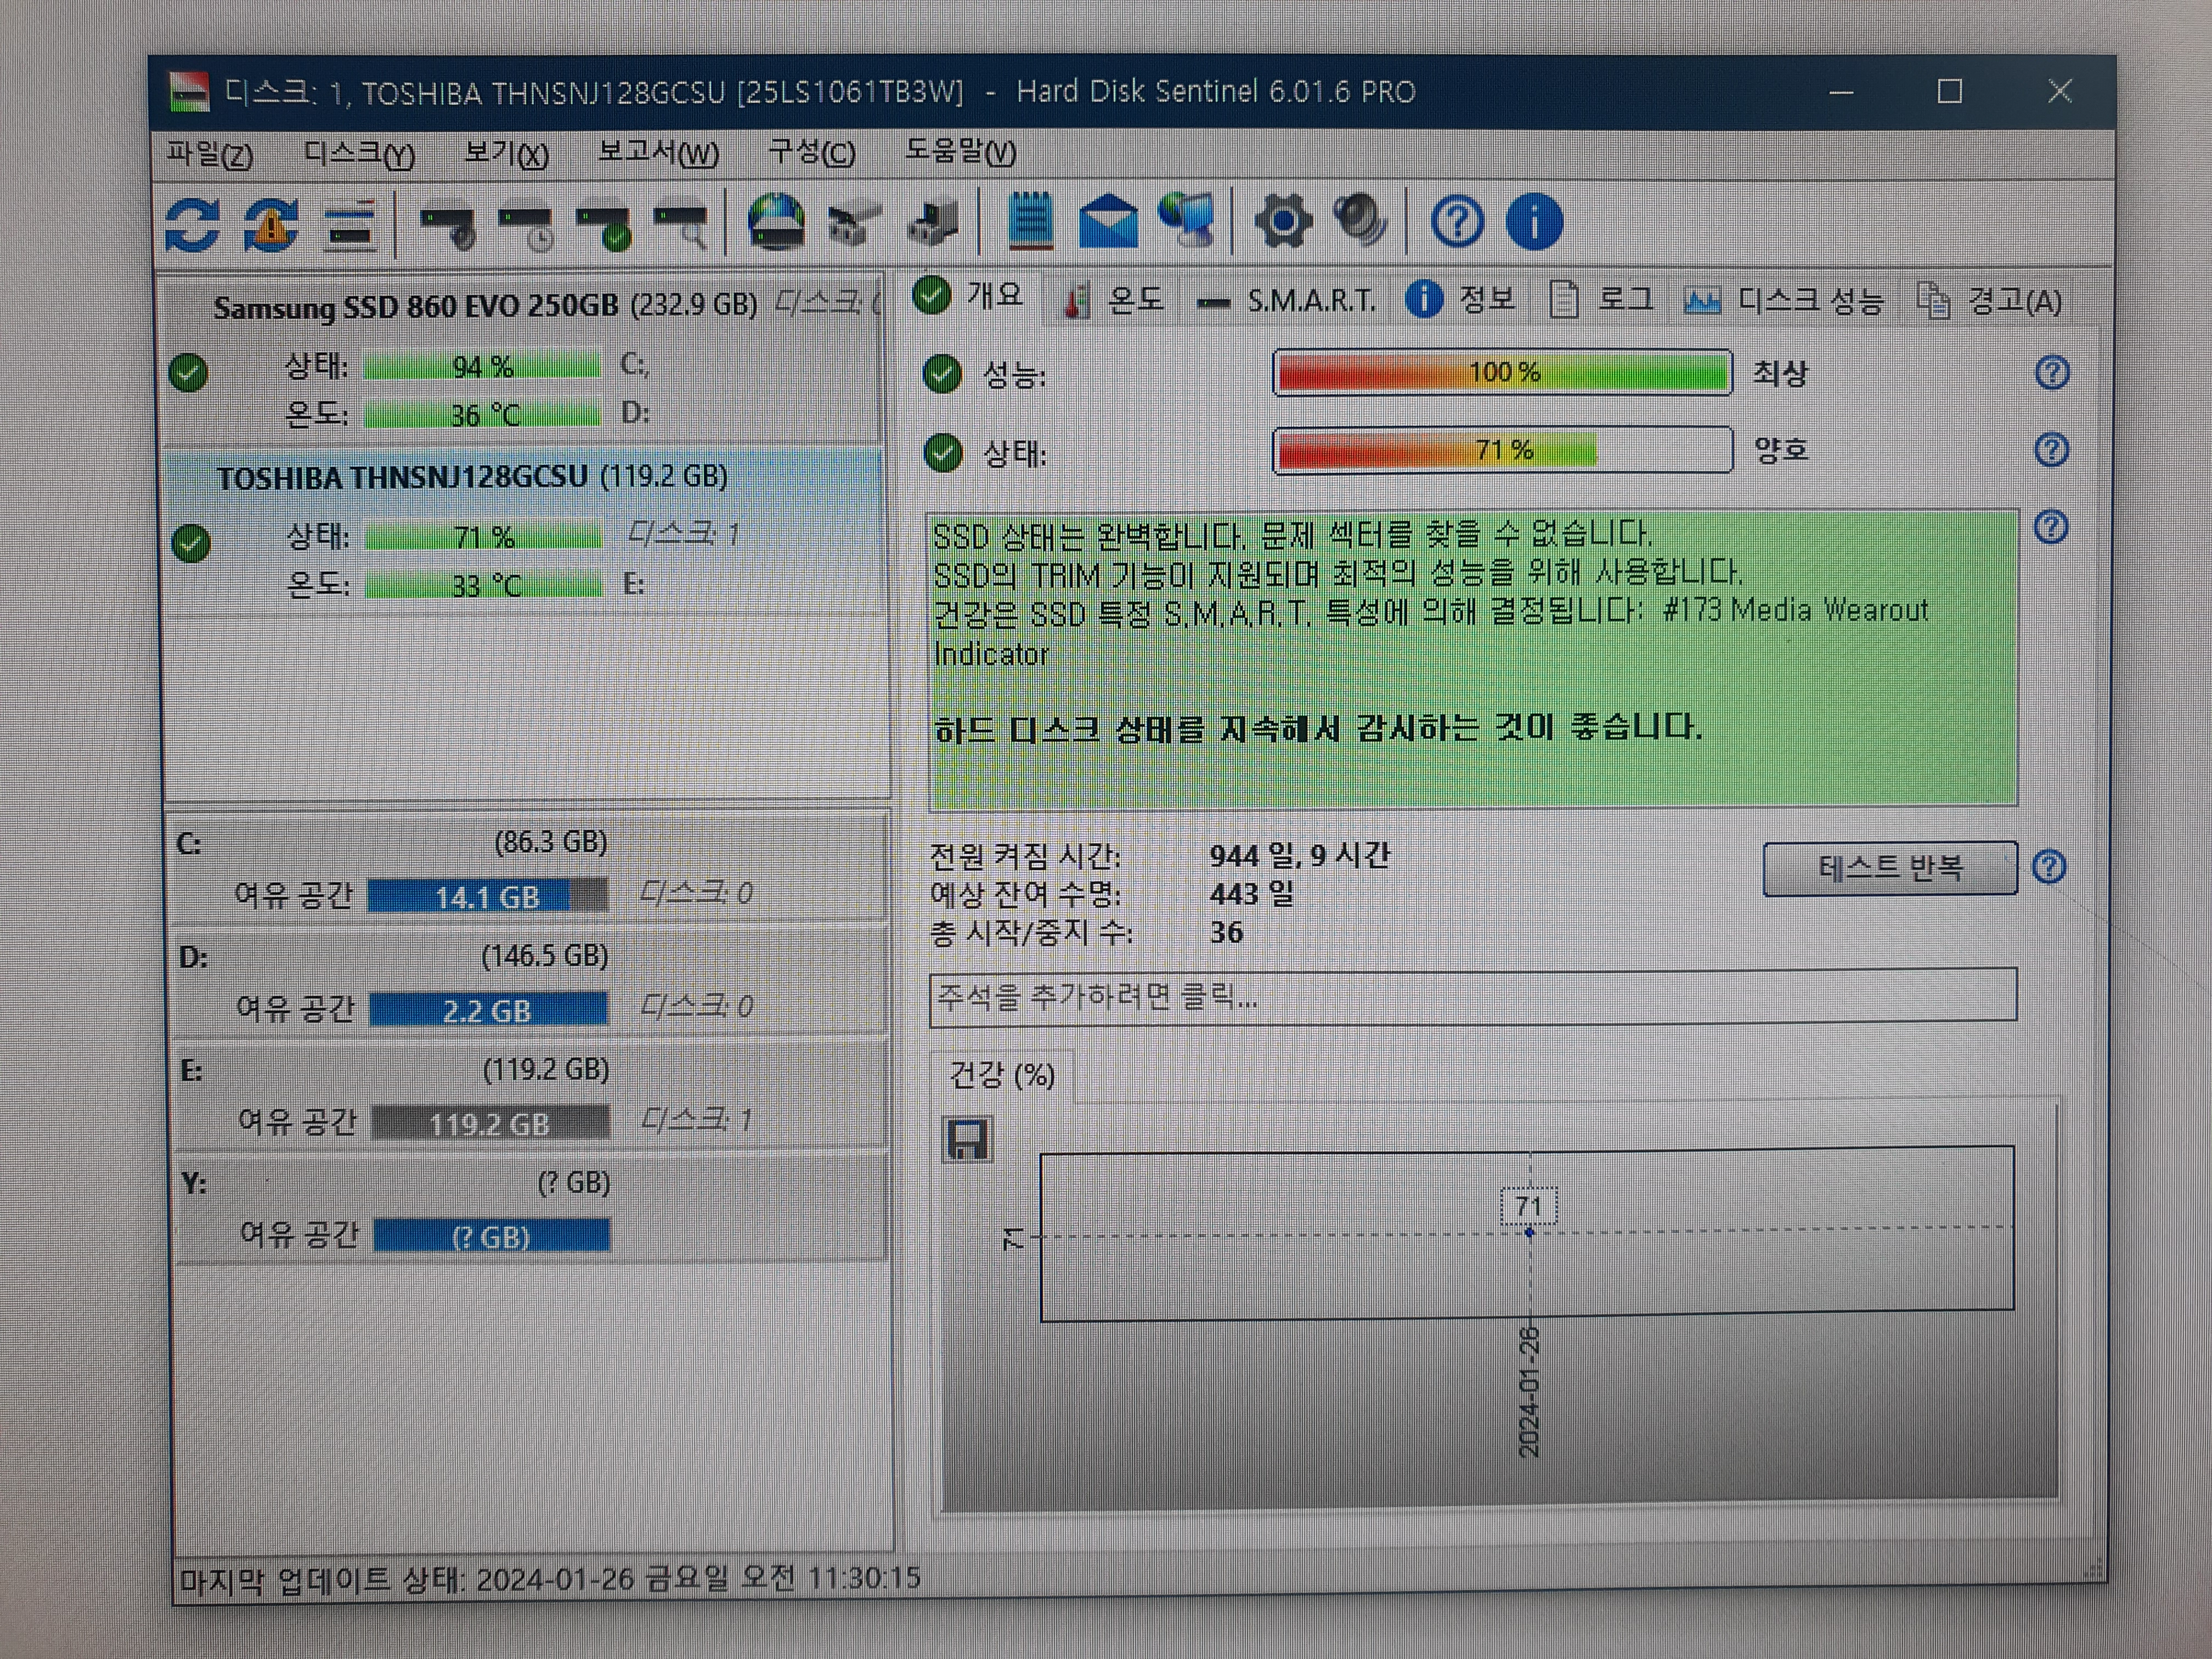The height and width of the screenshot is (1659, 2212).
Task: Open the 보고서(W) menu
Action: pyautogui.click(x=658, y=153)
